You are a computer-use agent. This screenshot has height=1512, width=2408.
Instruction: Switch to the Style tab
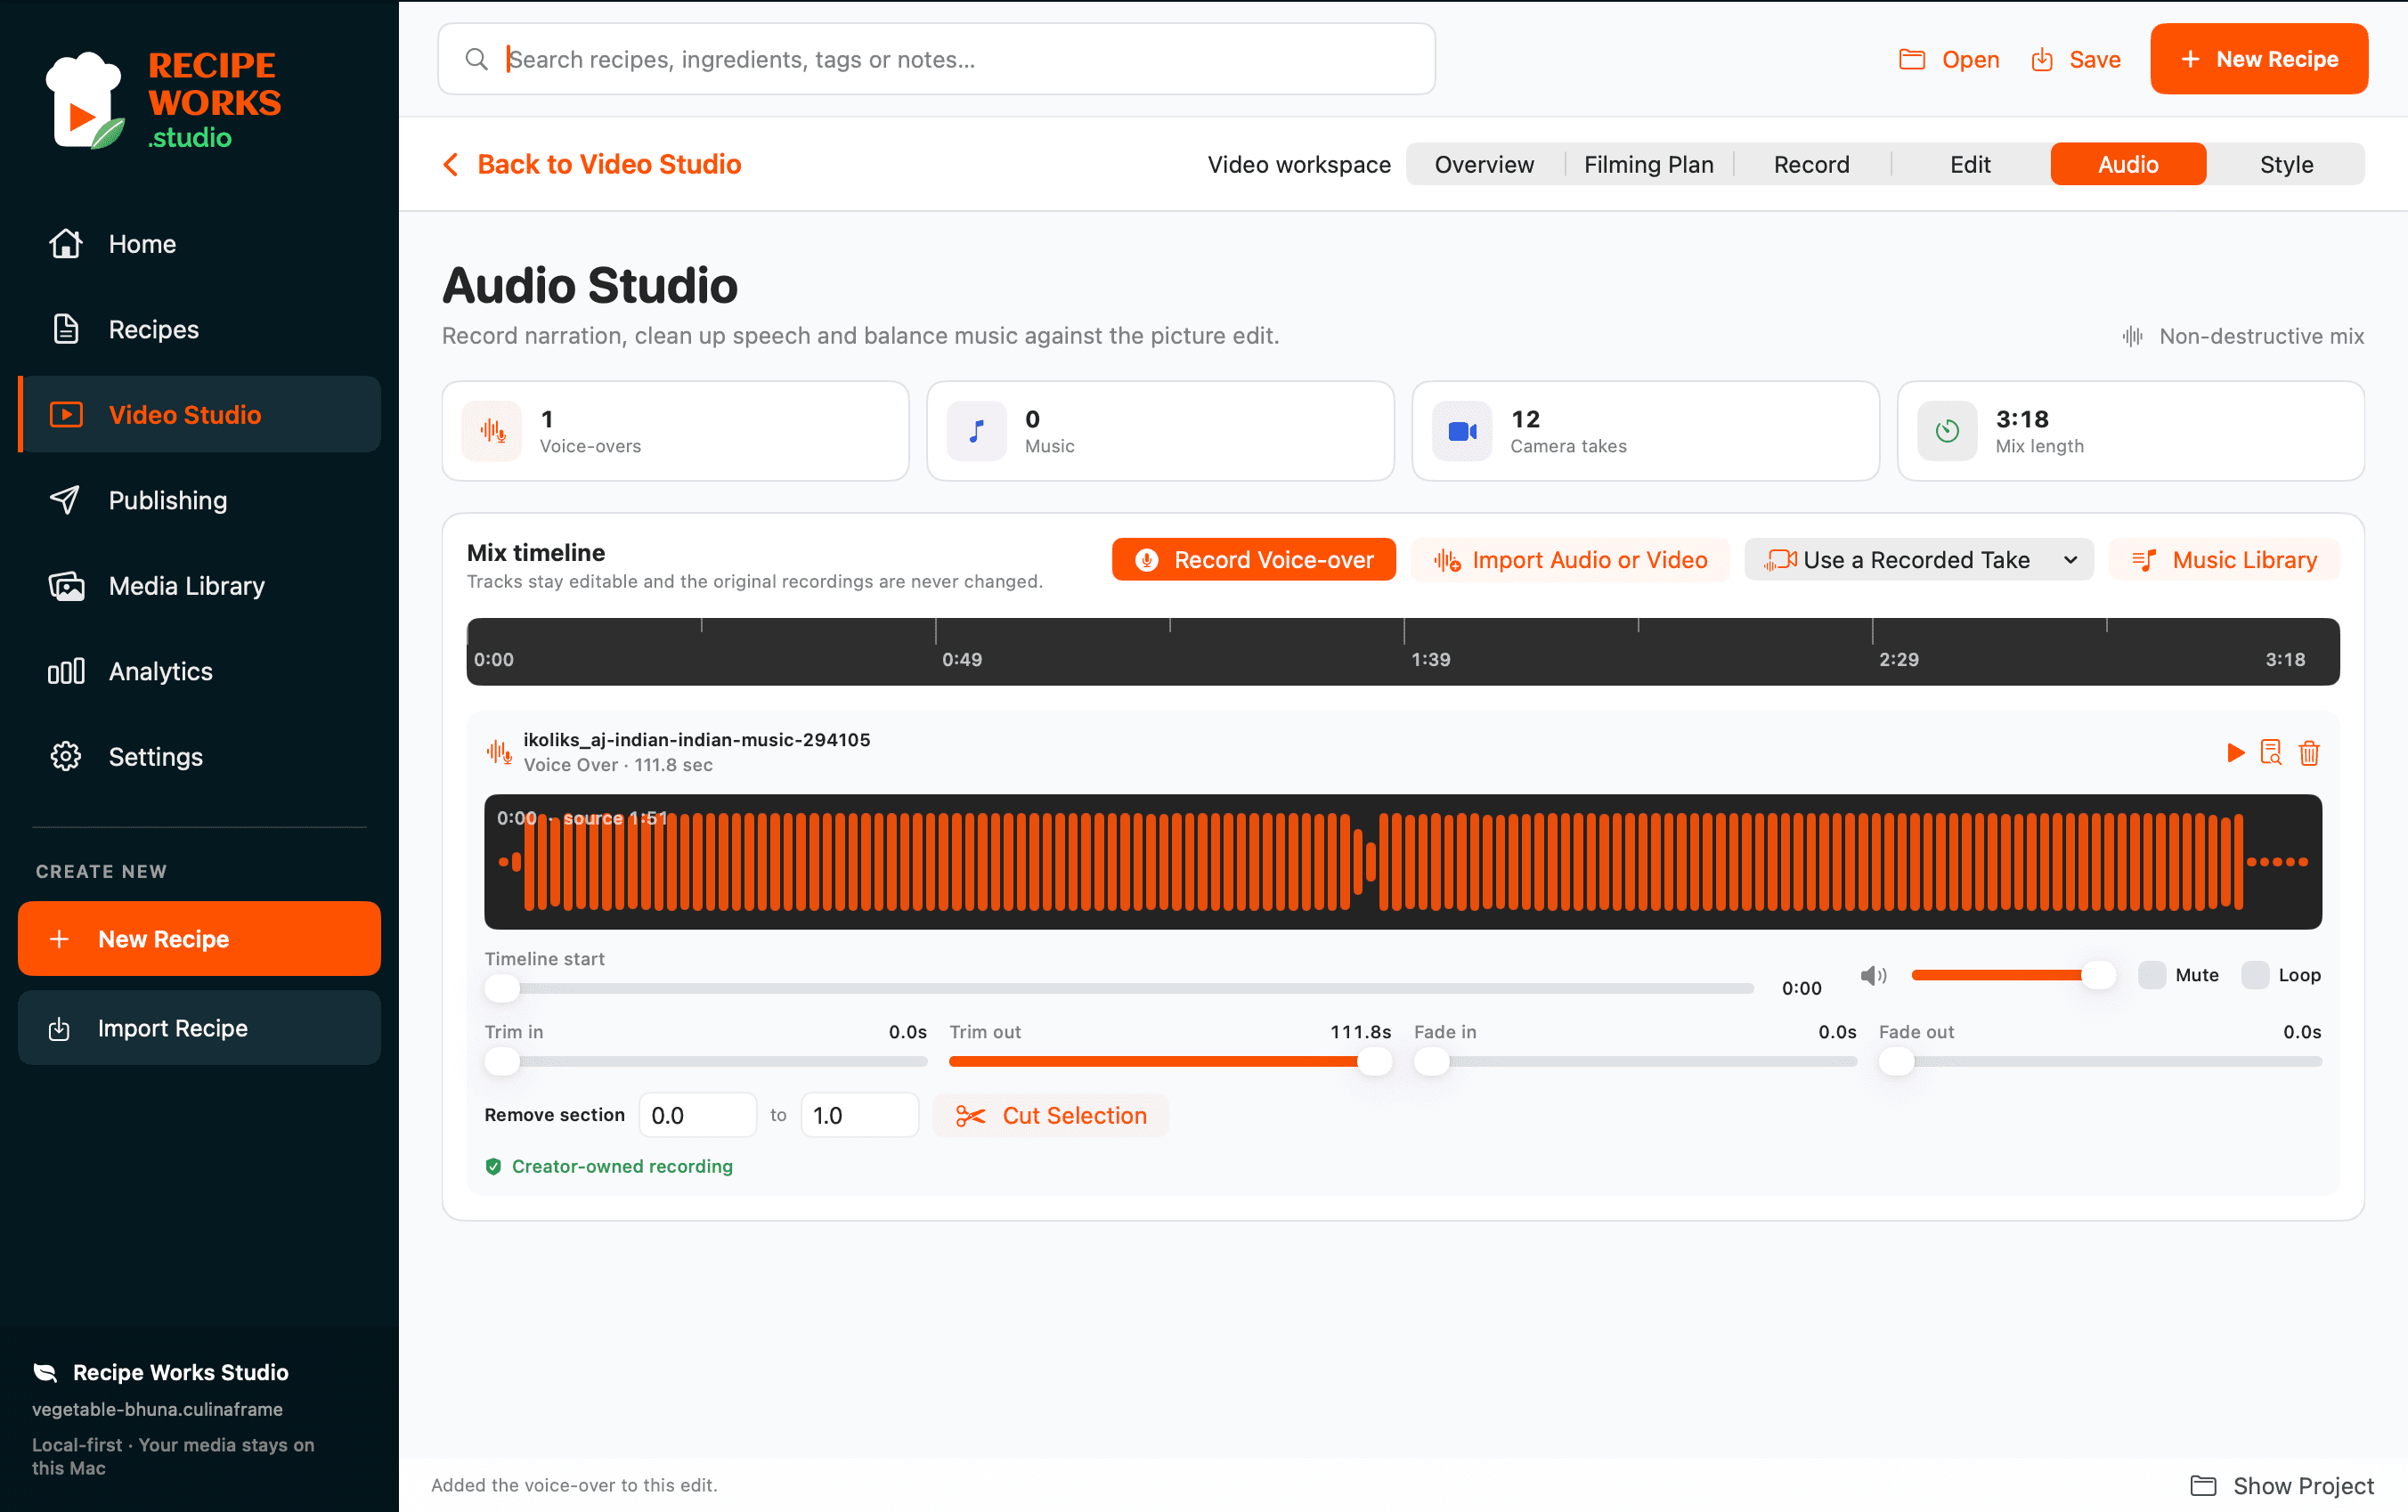[2286, 164]
